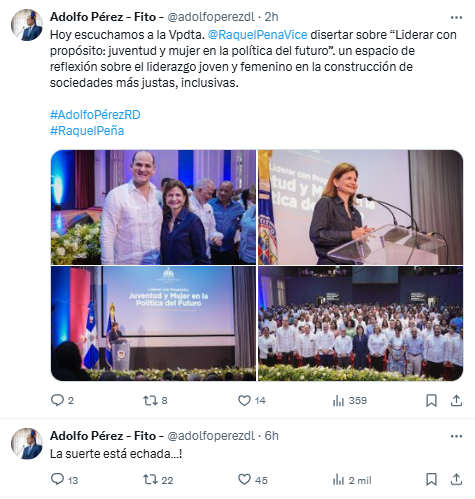Reply to the Raquel Peña speech tweet
This screenshot has width=475, height=499.
(62, 400)
